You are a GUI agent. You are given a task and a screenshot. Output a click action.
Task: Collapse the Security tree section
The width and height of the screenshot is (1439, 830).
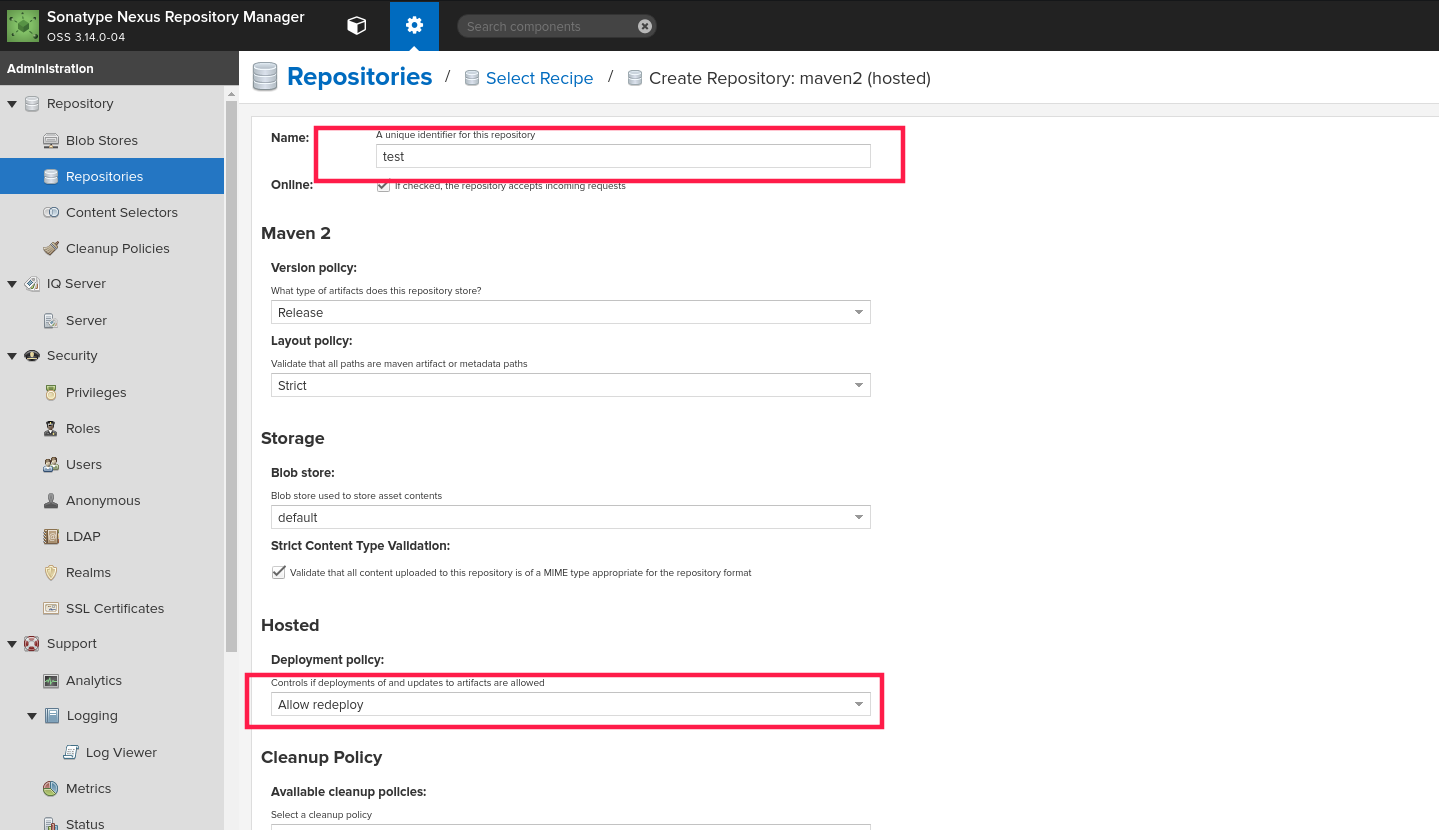click(x=12, y=356)
